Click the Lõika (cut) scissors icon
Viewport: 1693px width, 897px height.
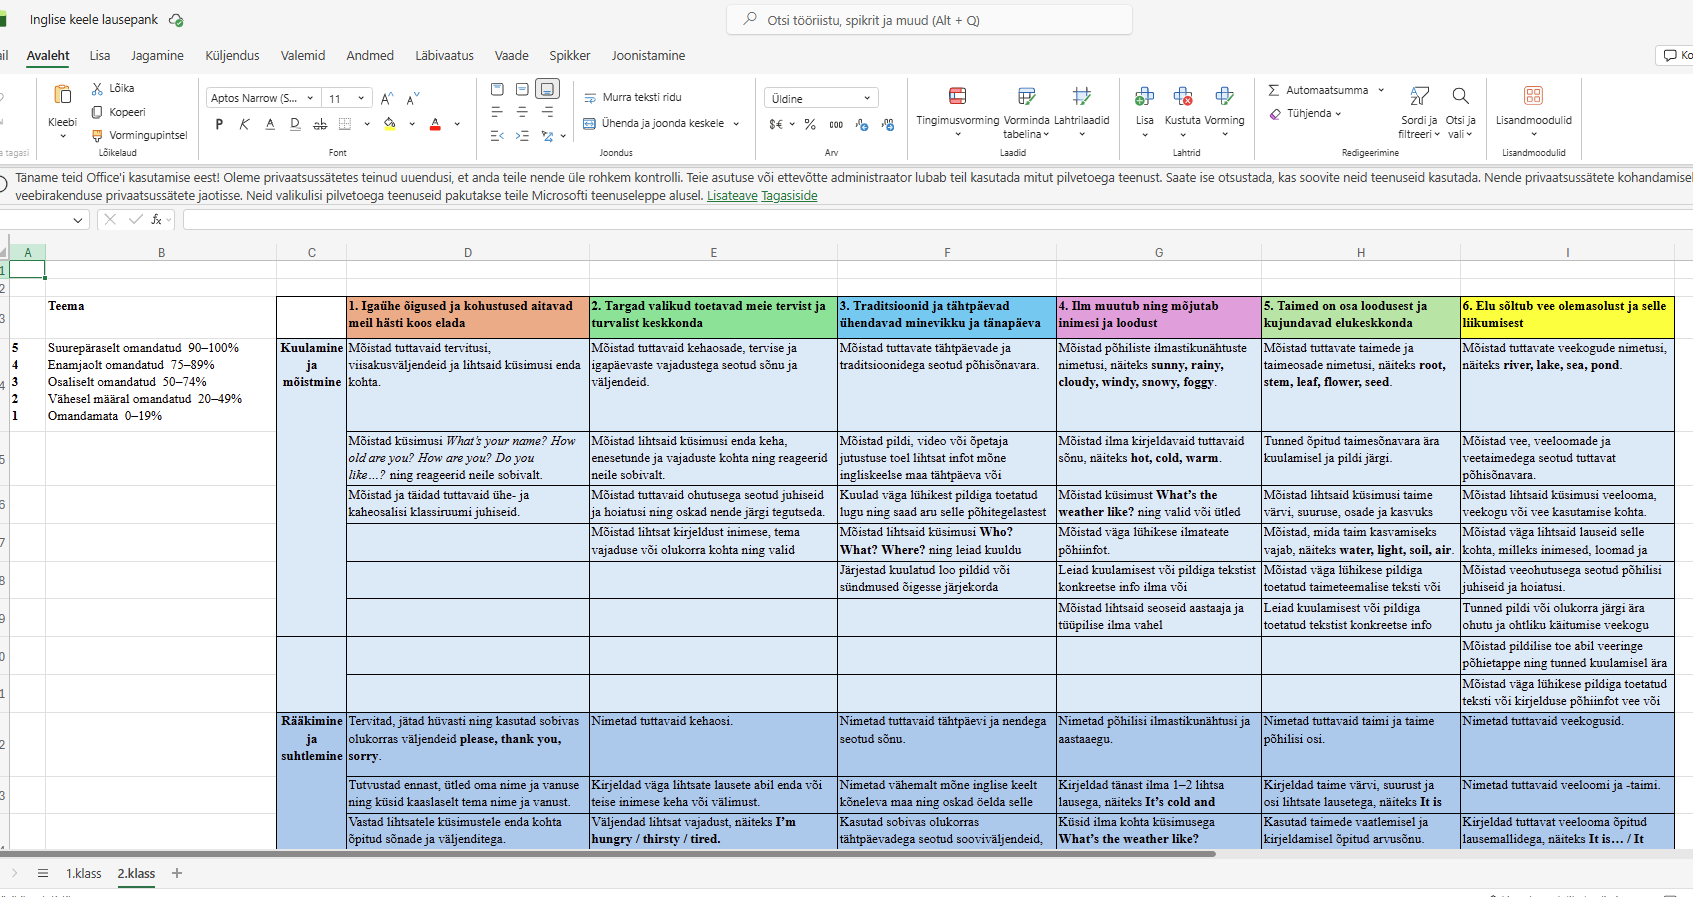point(97,89)
